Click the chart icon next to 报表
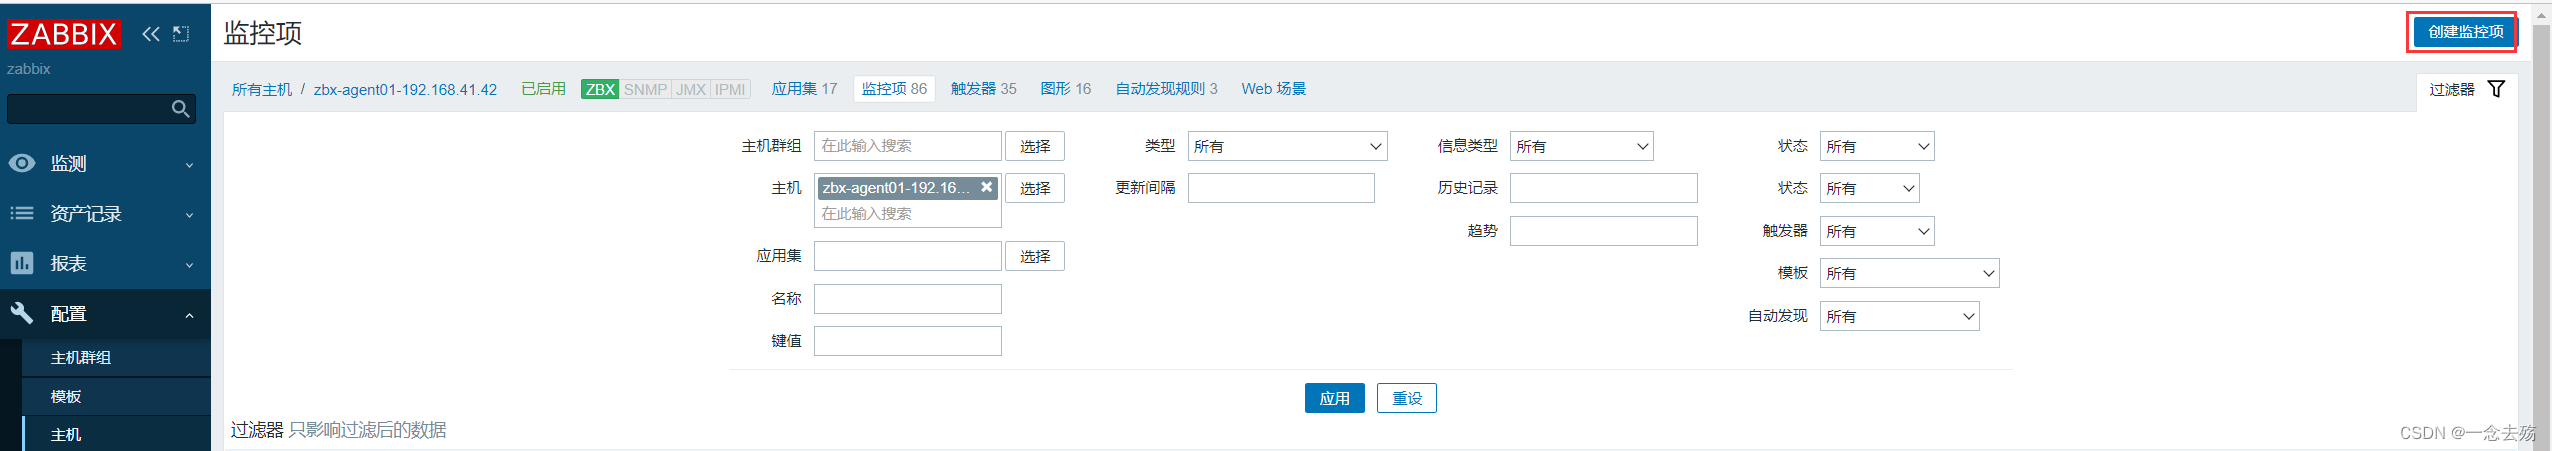The image size is (2552, 451). coord(22,263)
